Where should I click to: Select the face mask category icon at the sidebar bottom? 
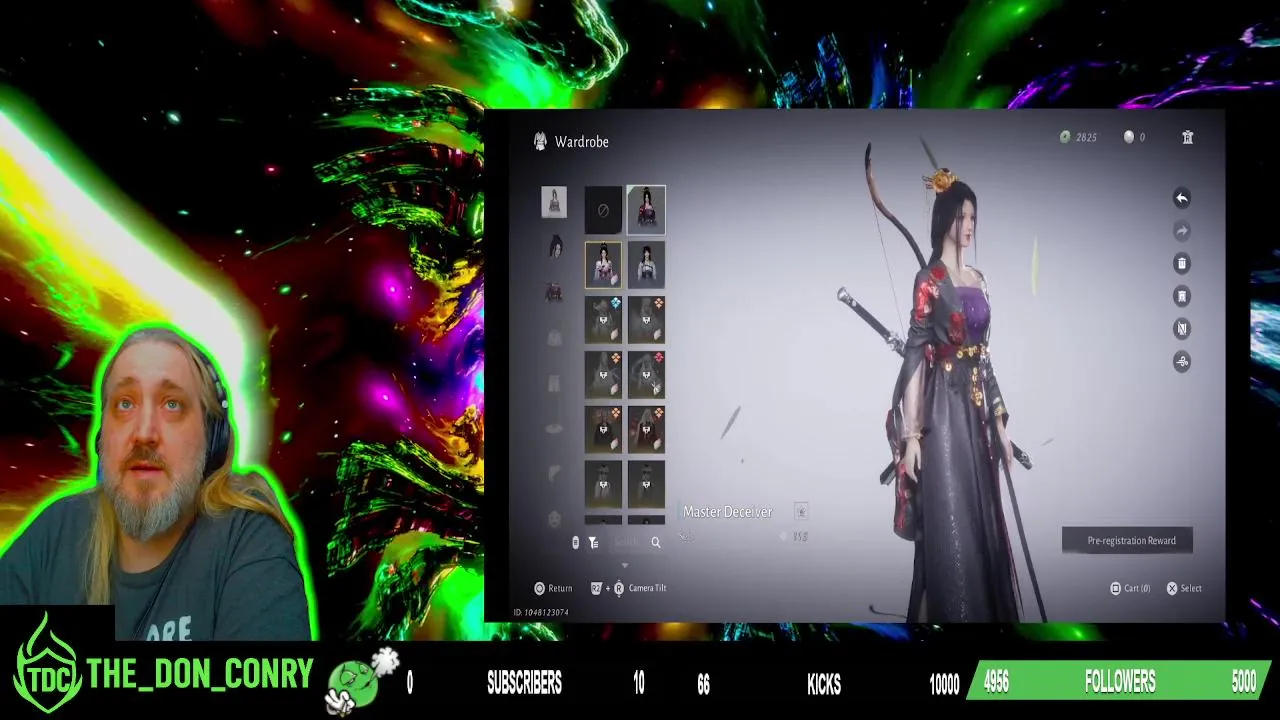point(555,519)
